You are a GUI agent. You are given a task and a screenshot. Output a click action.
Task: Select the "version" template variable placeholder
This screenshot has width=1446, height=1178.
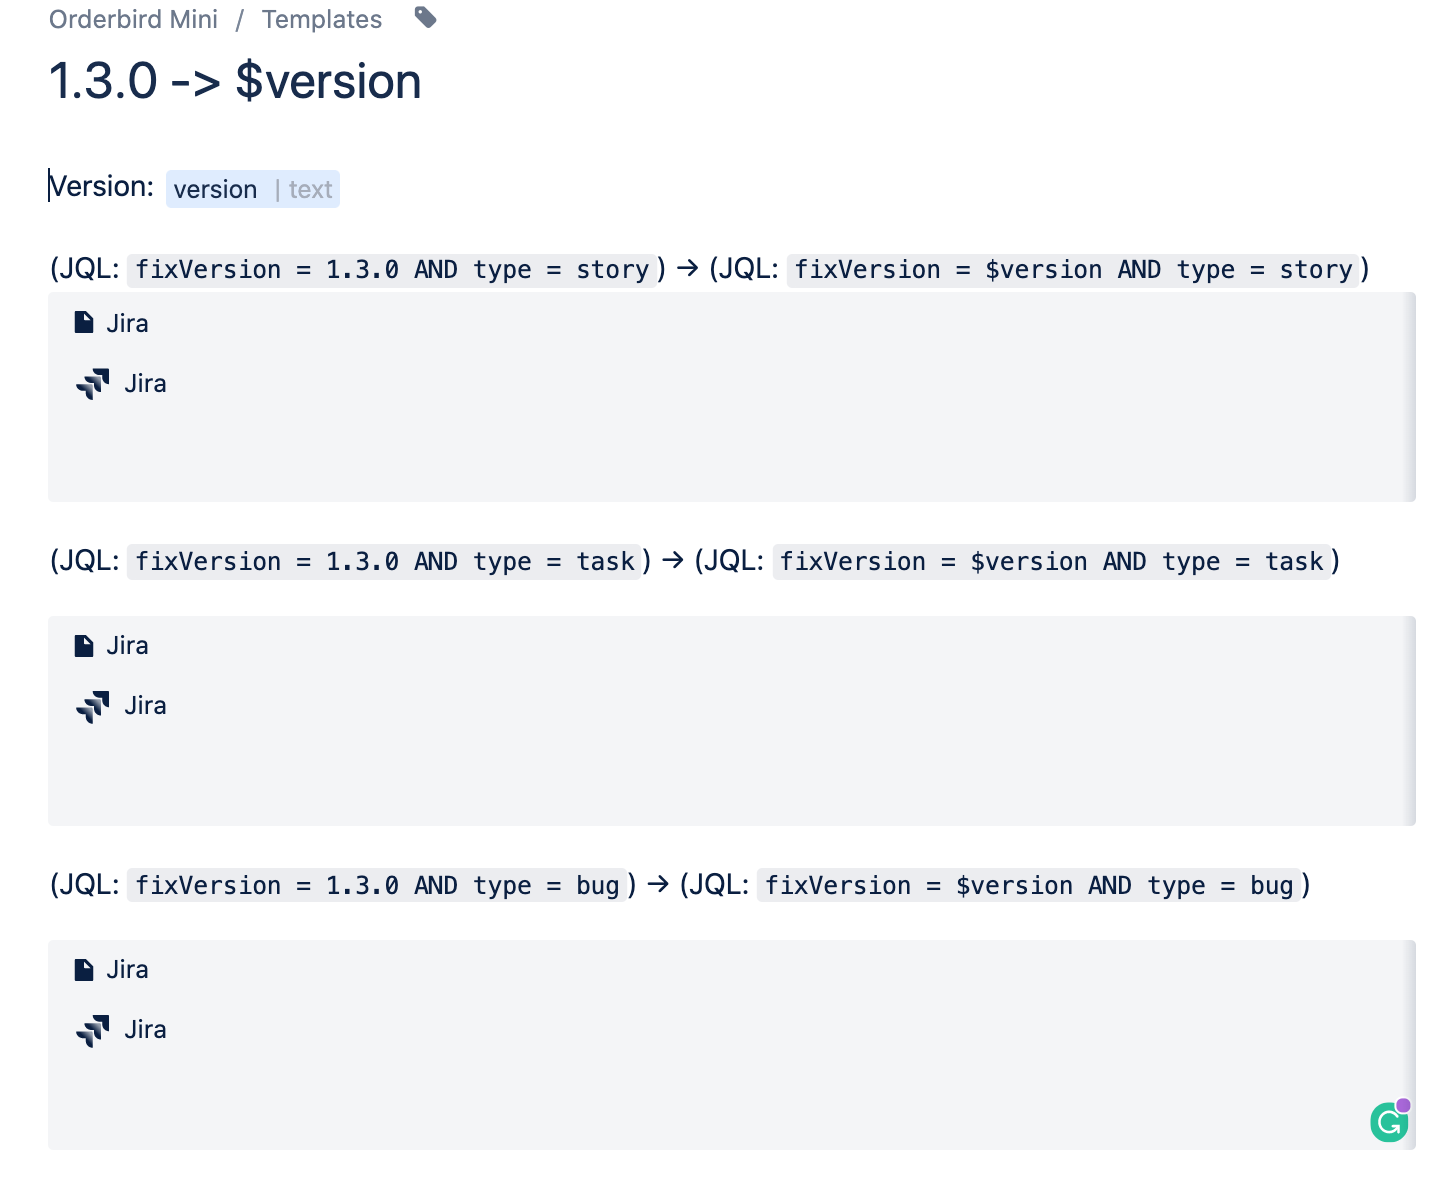[215, 189]
